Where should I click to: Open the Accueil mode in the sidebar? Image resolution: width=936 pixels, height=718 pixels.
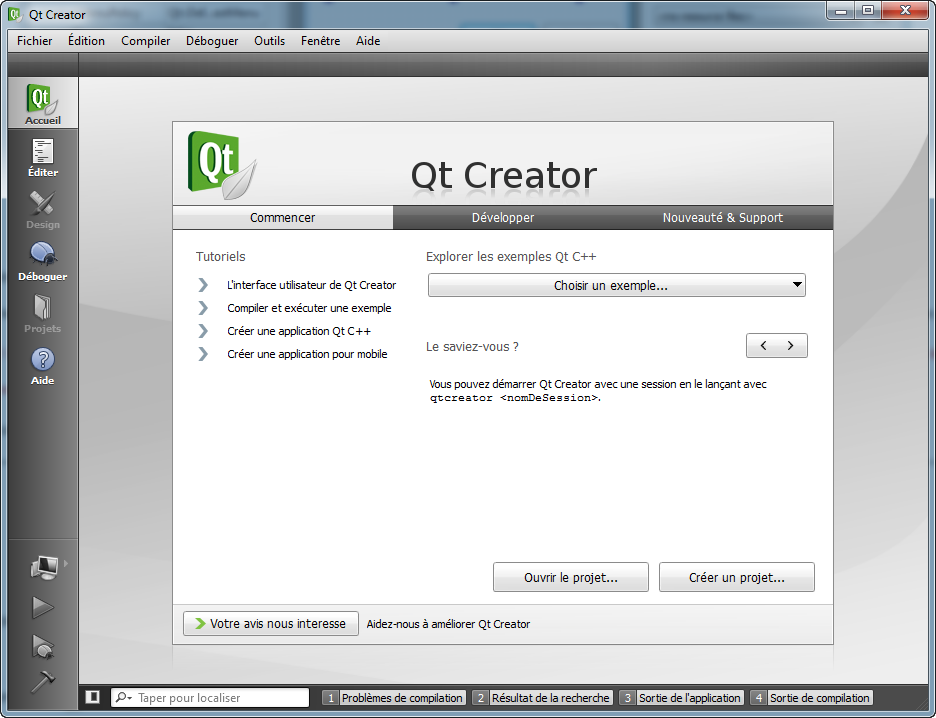click(42, 101)
